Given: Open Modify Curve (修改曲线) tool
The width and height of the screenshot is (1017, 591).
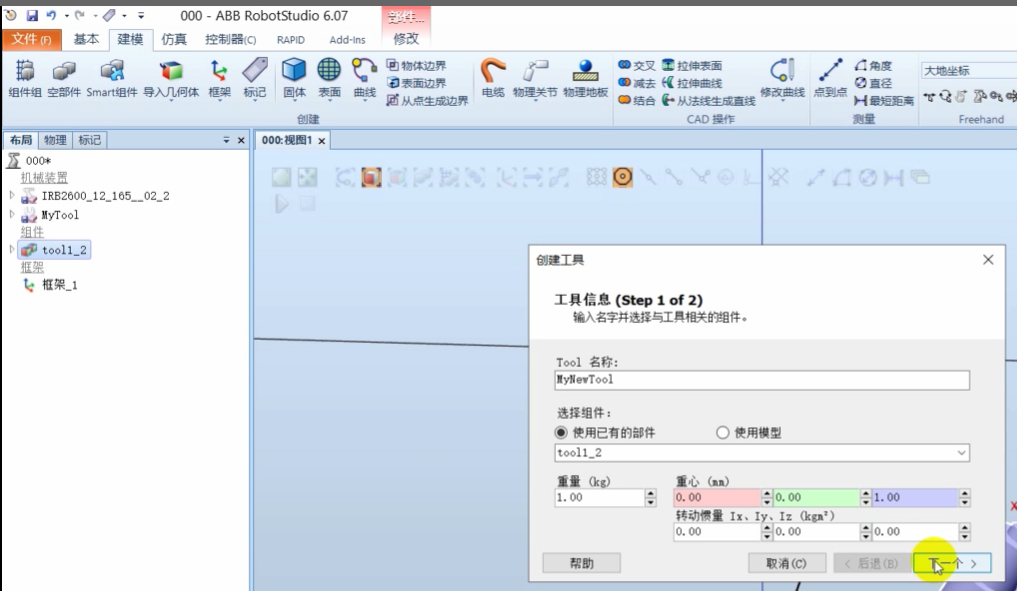Looking at the screenshot, I should (782, 78).
